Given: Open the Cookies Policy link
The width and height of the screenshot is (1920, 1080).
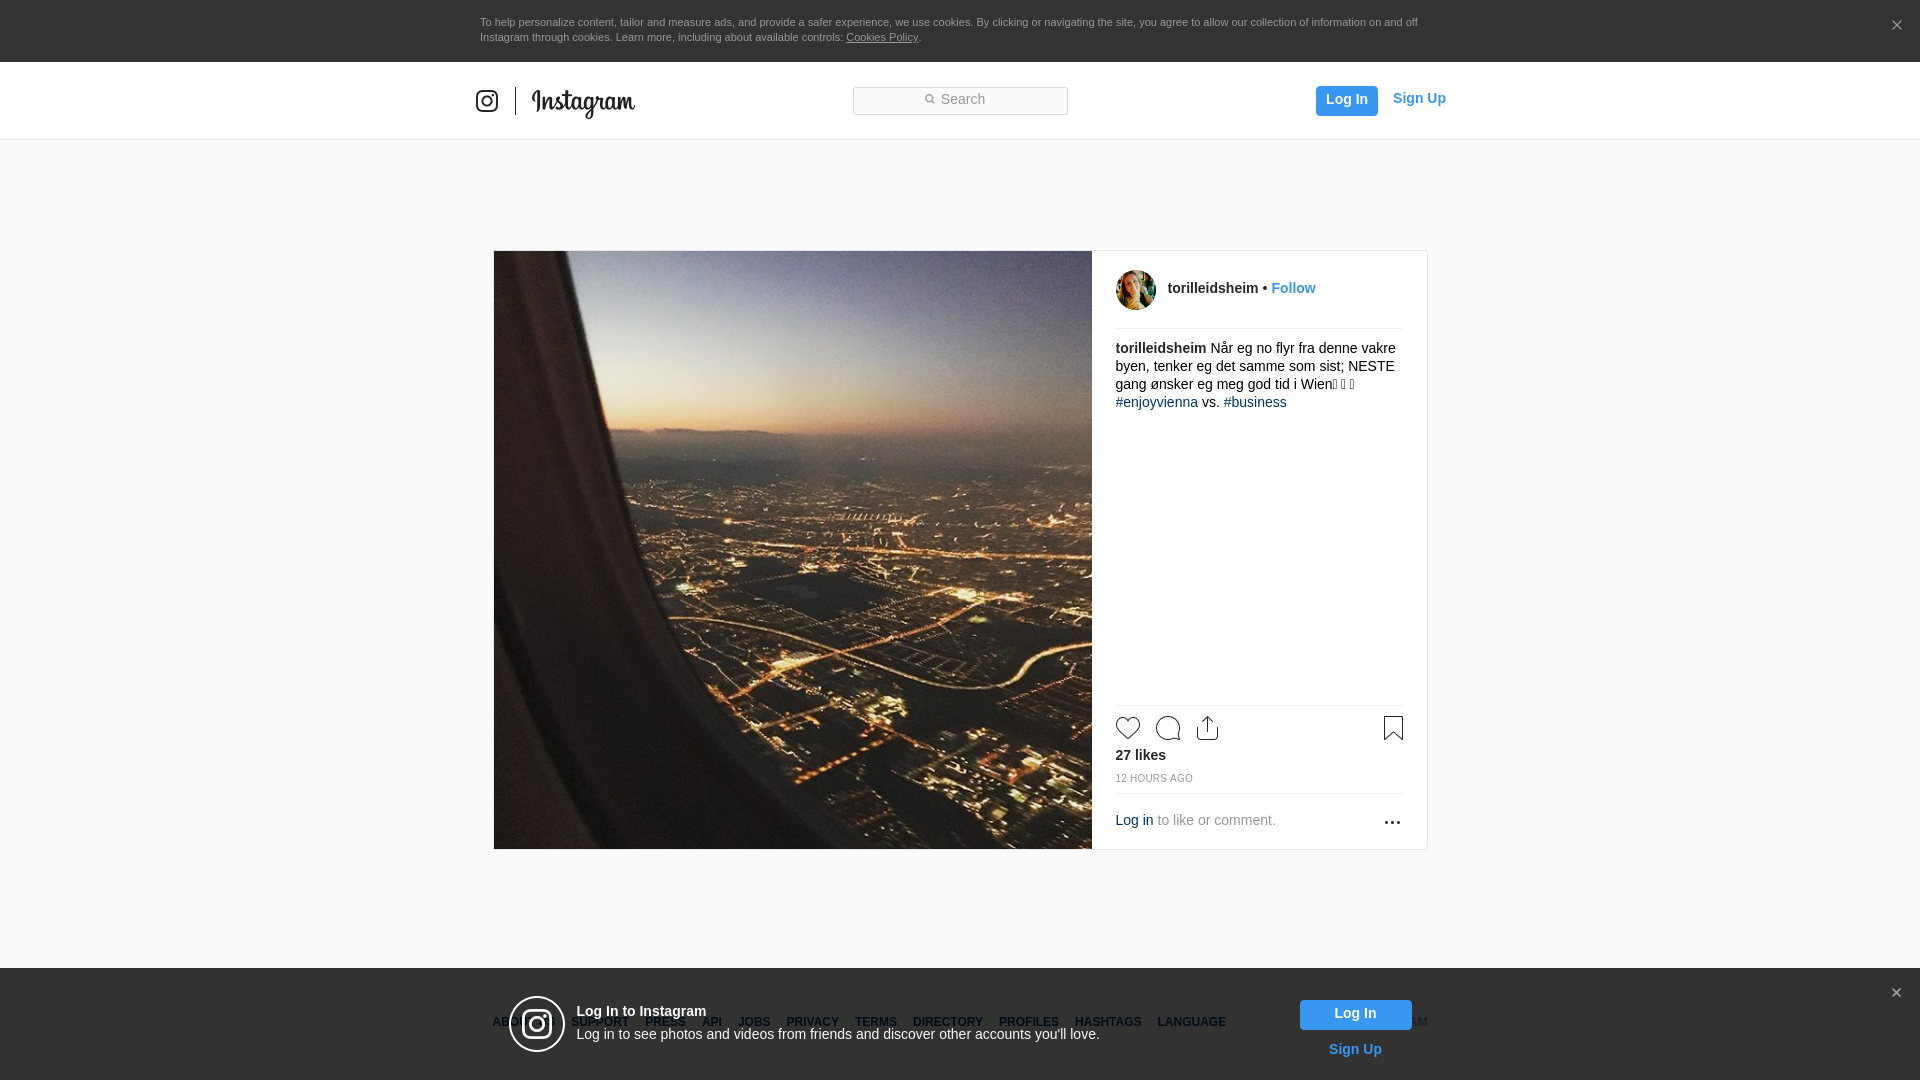Looking at the screenshot, I should 882,37.
